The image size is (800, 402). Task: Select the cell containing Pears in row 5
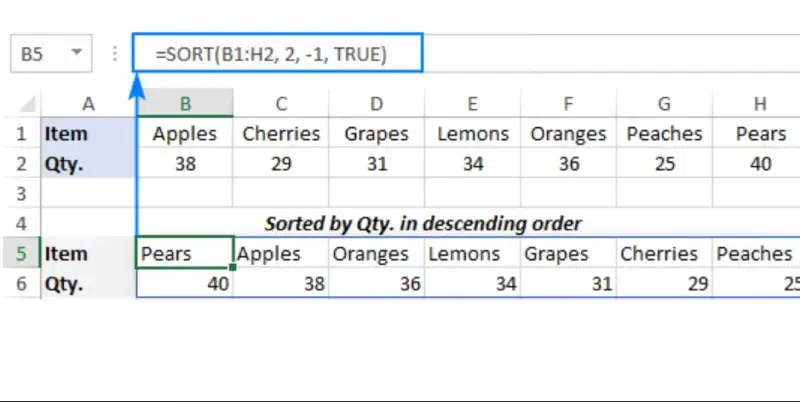(185, 254)
